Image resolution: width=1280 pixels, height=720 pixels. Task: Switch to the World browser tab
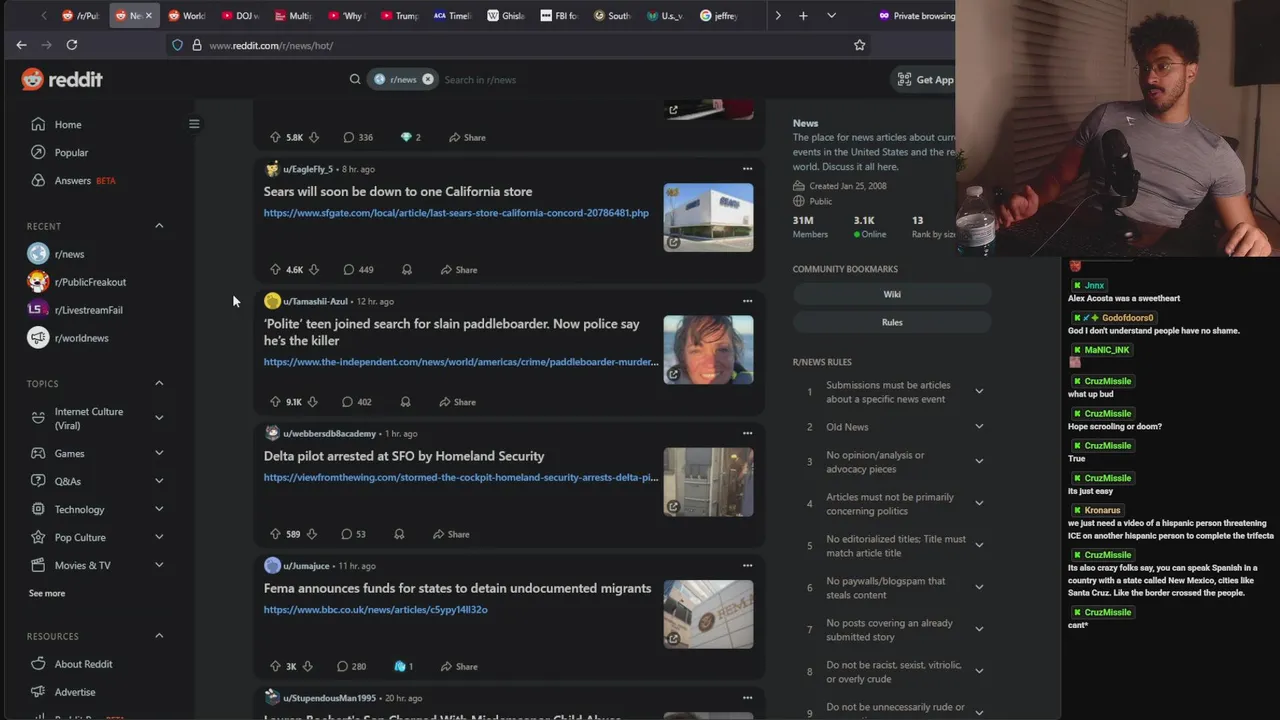pos(187,15)
